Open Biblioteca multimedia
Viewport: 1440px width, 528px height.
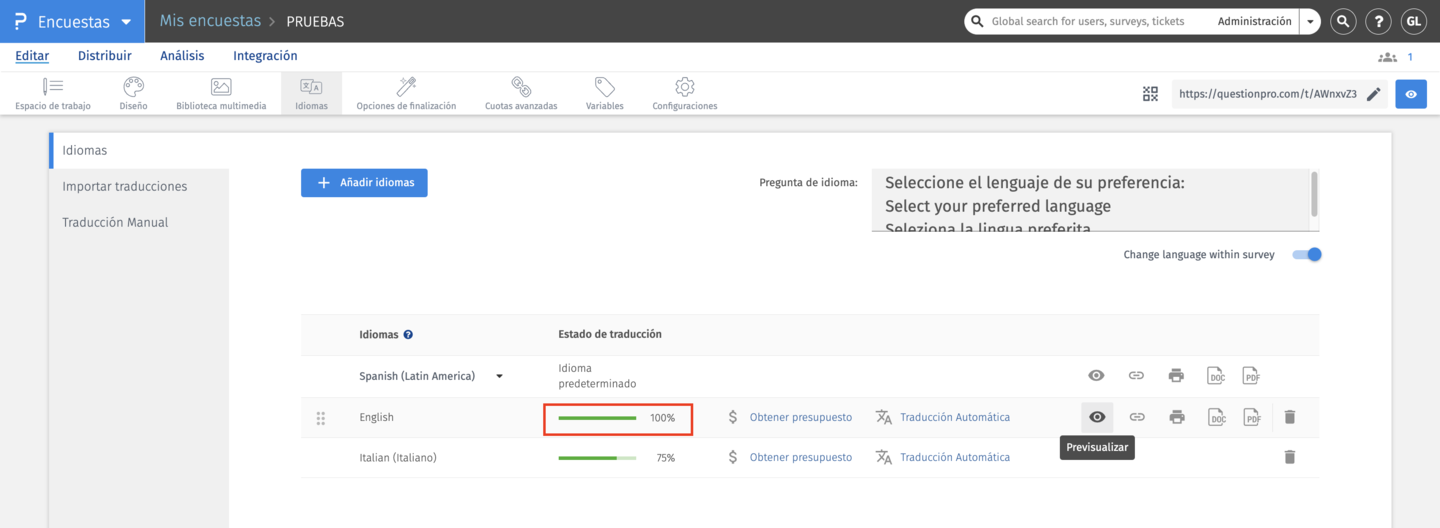pos(221,92)
